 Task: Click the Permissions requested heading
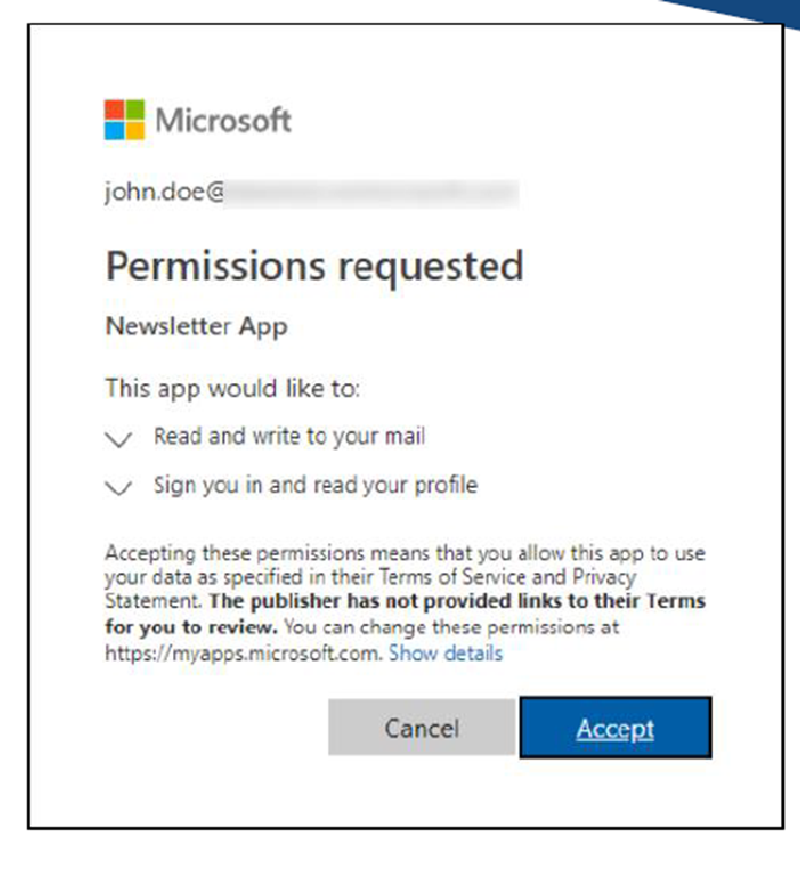315,267
